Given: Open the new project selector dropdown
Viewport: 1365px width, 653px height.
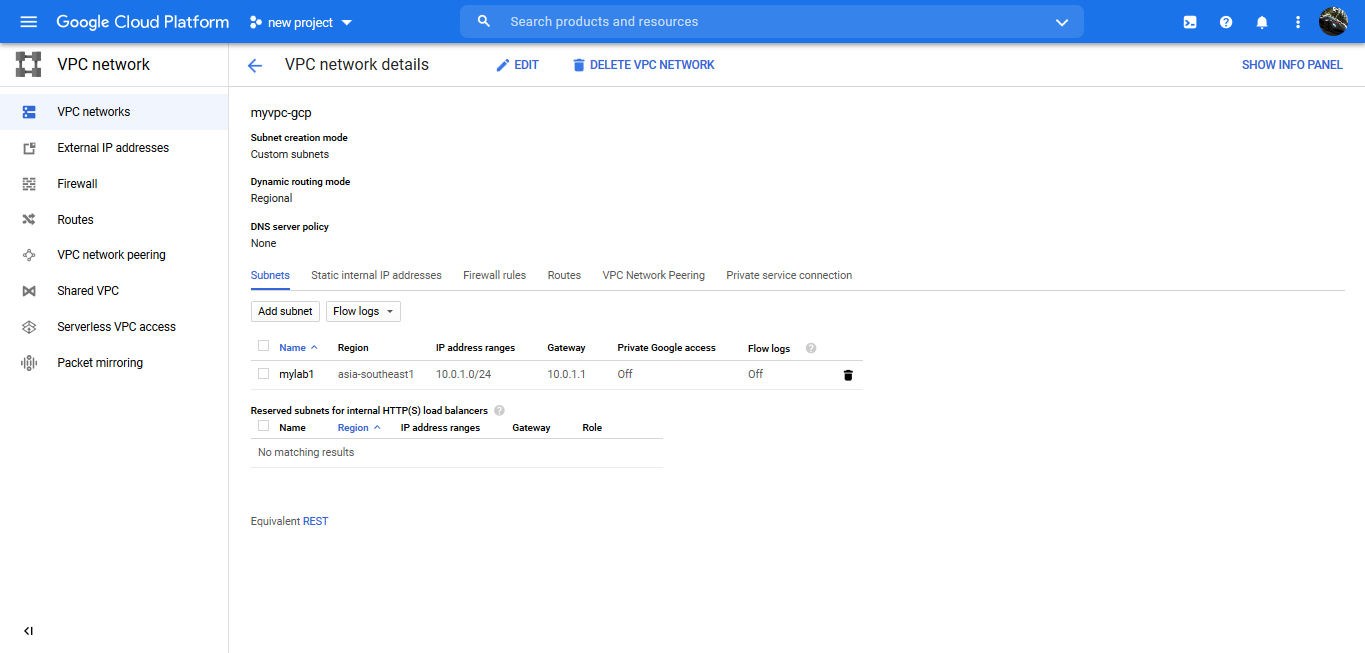Looking at the screenshot, I should coord(301,22).
